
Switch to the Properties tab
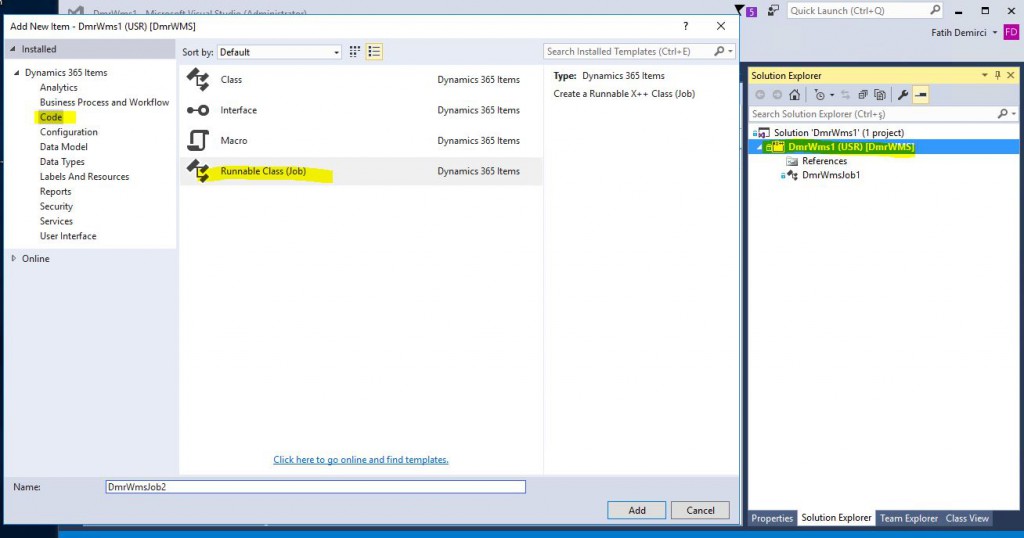(772, 518)
